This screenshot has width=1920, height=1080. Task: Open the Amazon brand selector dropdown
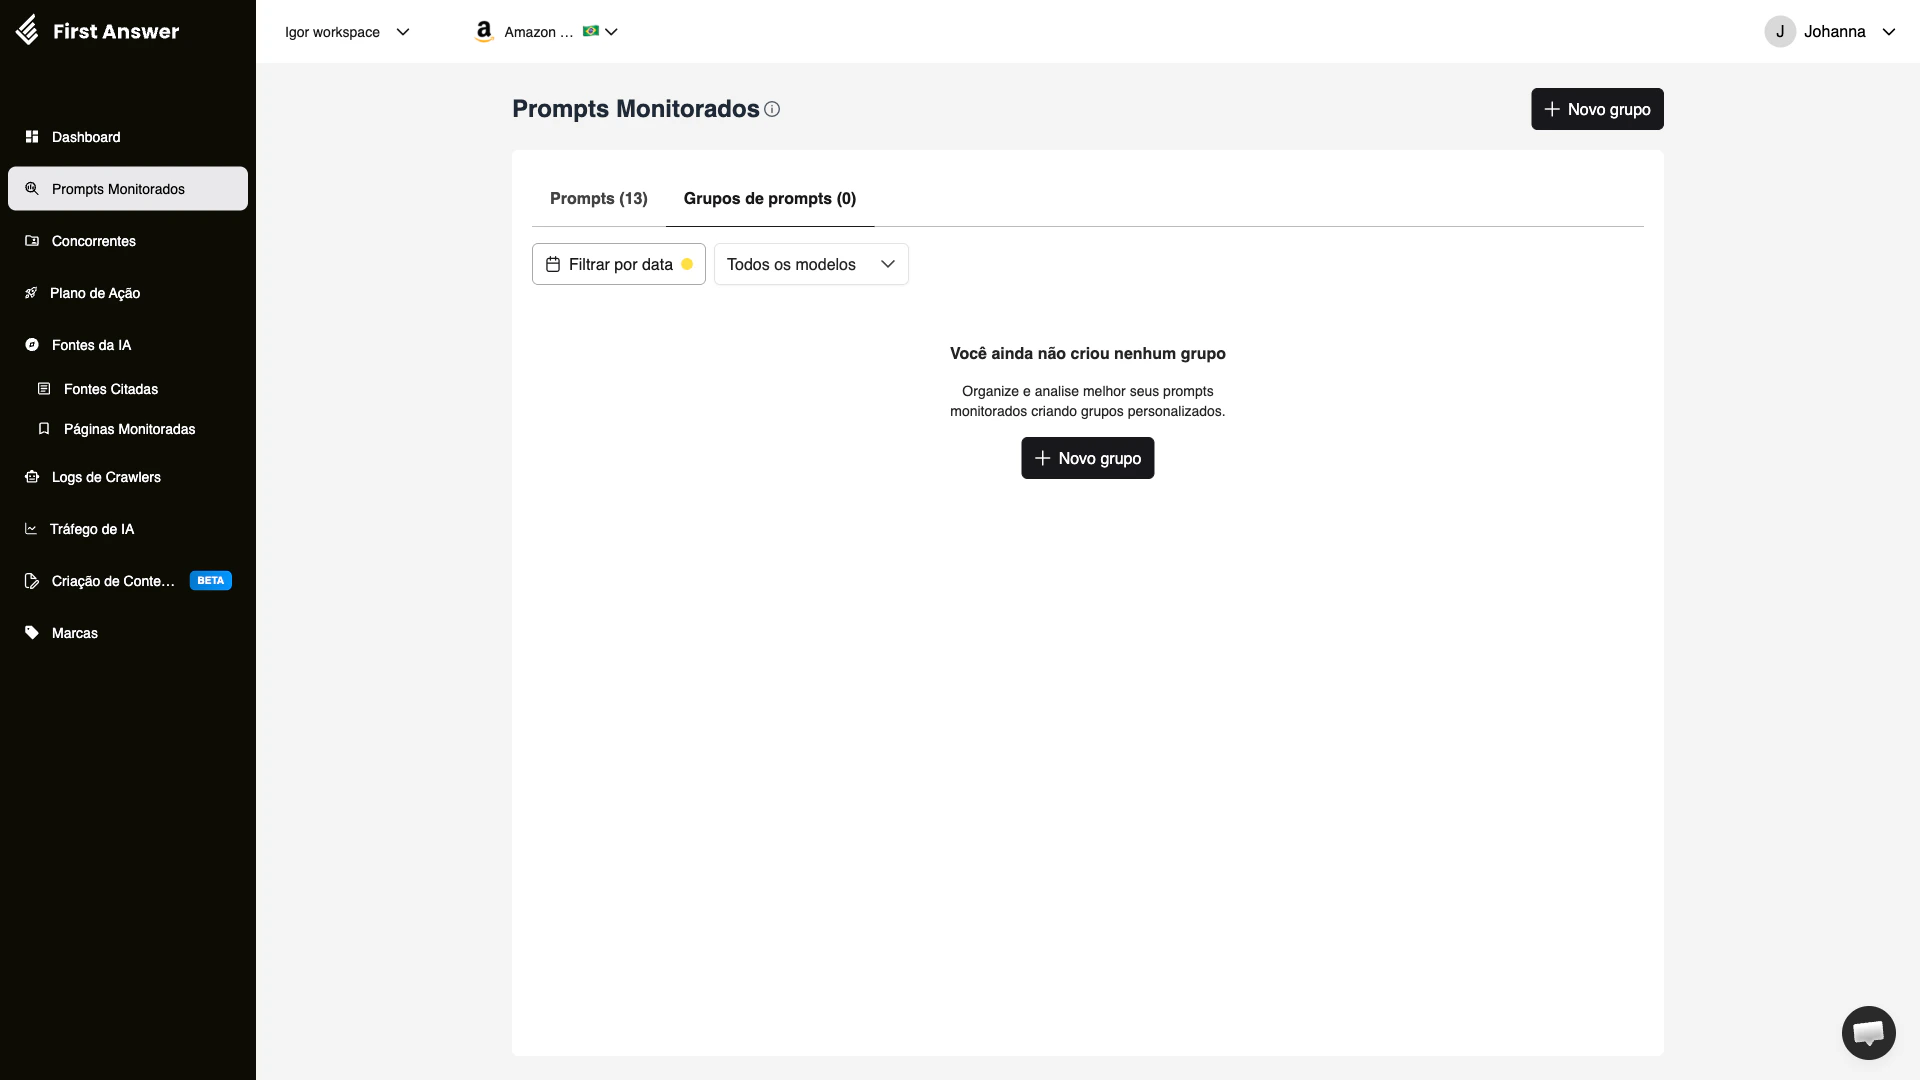[546, 32]
